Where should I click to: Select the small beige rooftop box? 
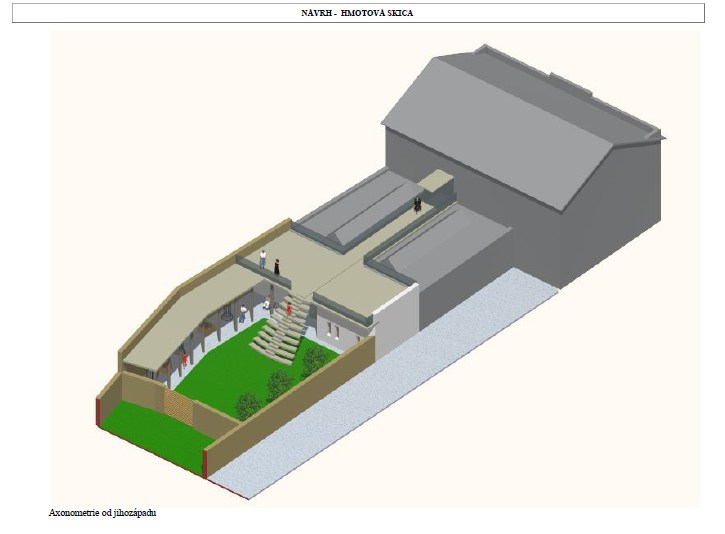point(436,181)
